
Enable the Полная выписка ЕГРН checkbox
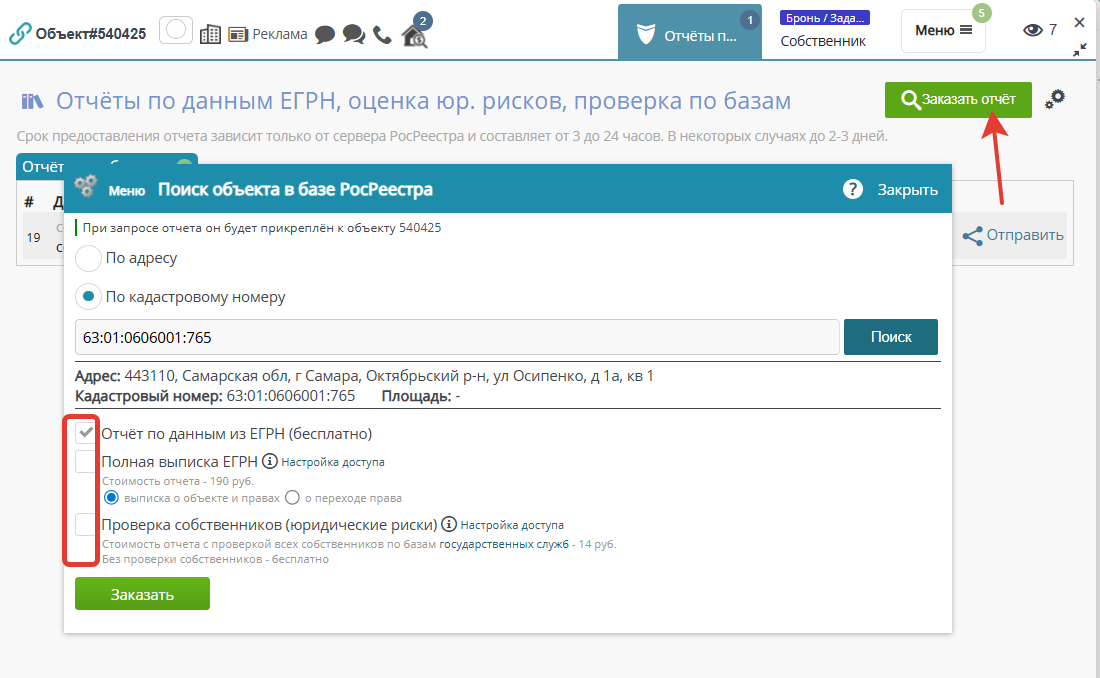(x=86, y=462)
